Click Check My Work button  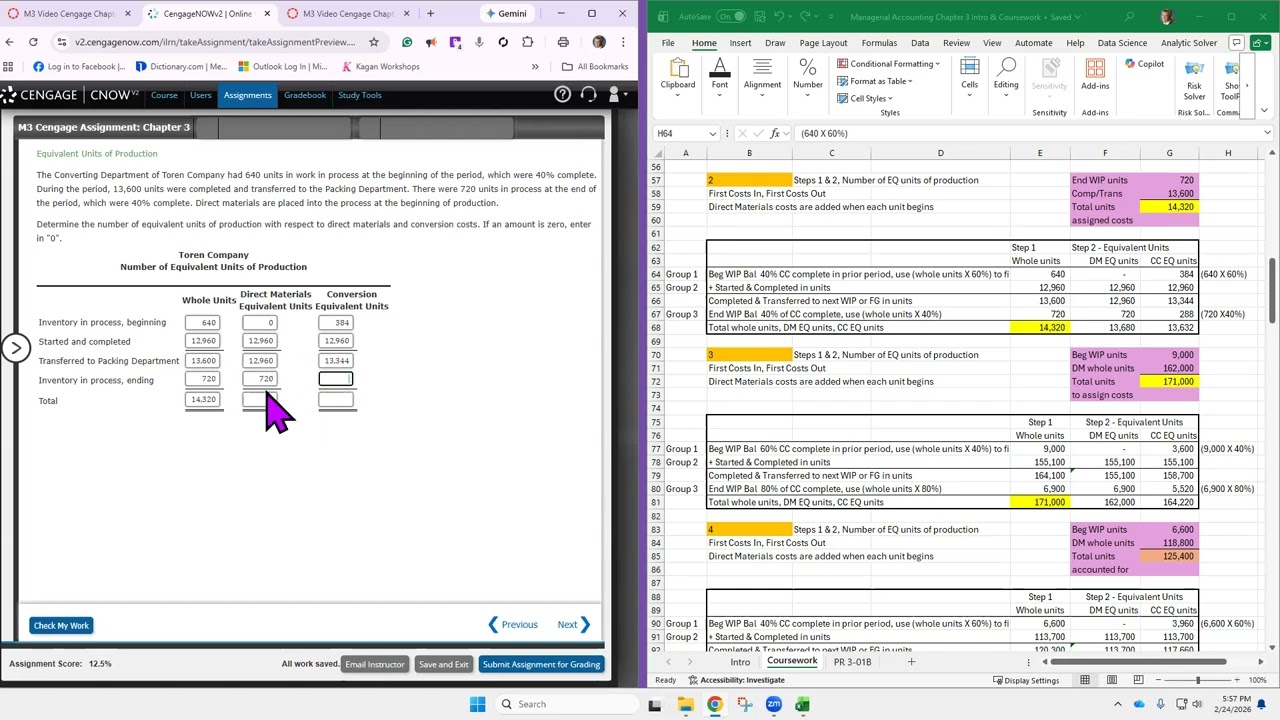[61, 626]
